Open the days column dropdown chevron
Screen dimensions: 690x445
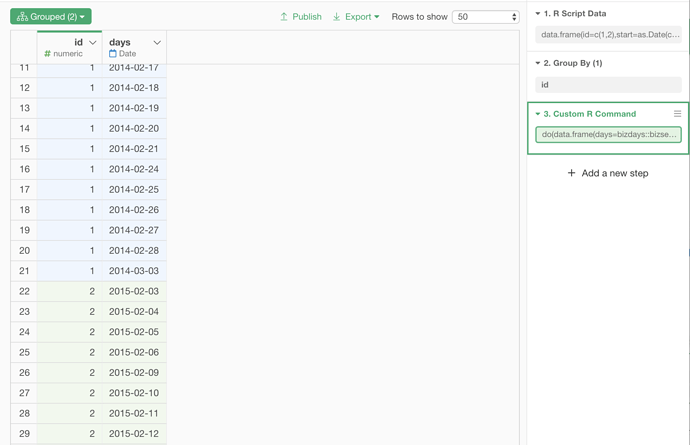tap(157, 42)
